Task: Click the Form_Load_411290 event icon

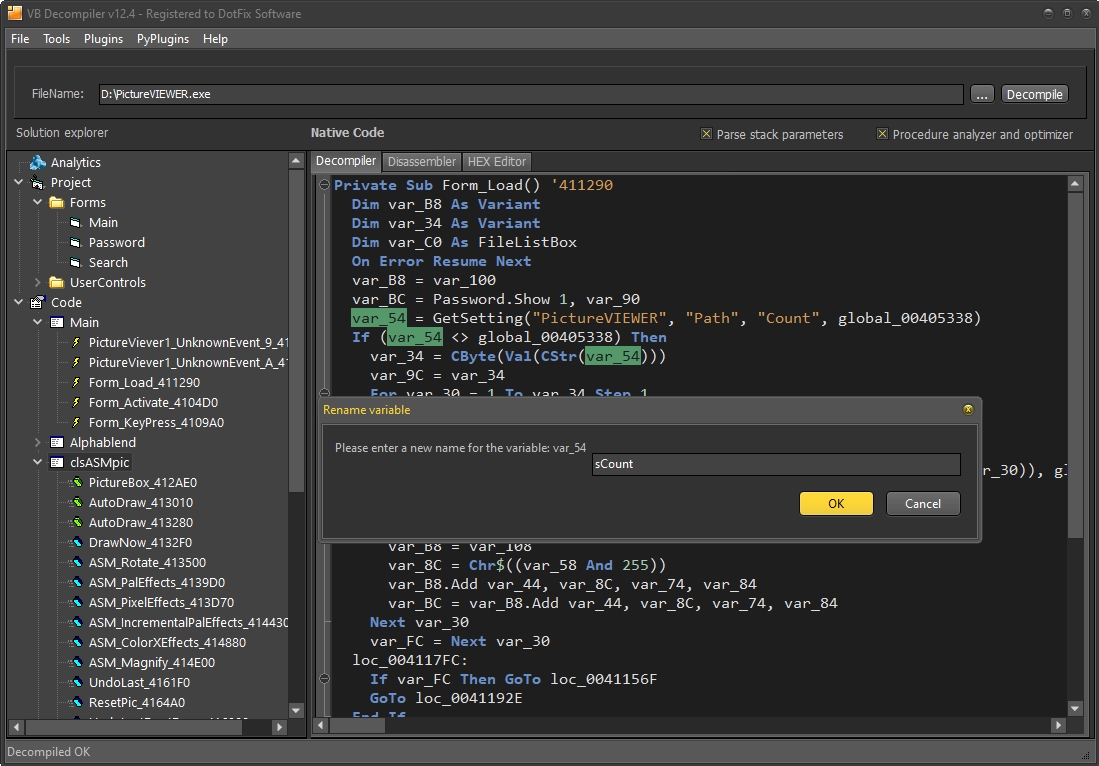Action: click(x=76, y=383)
